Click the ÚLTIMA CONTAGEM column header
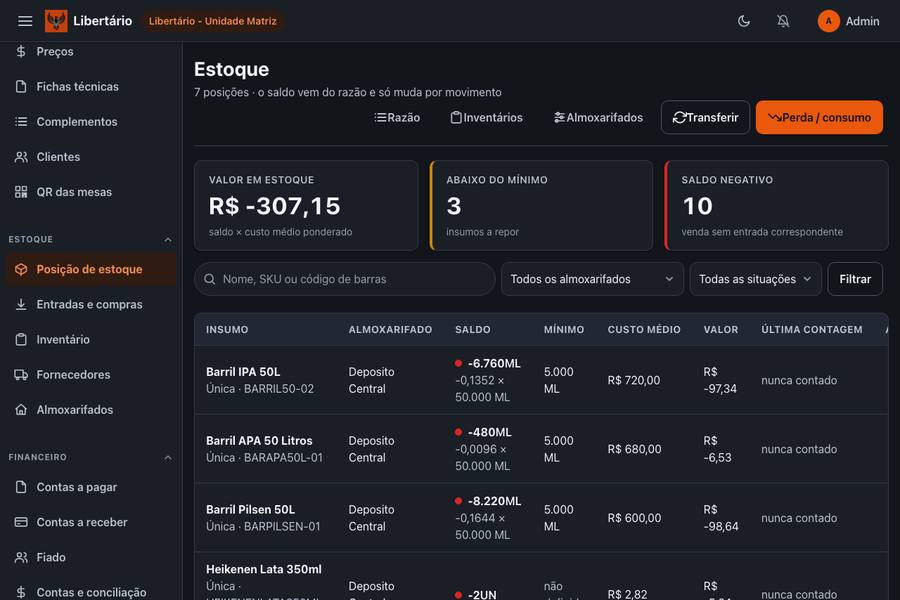Image resolution: width=900 pixels, height=600 pixels. tap(812, 330)
